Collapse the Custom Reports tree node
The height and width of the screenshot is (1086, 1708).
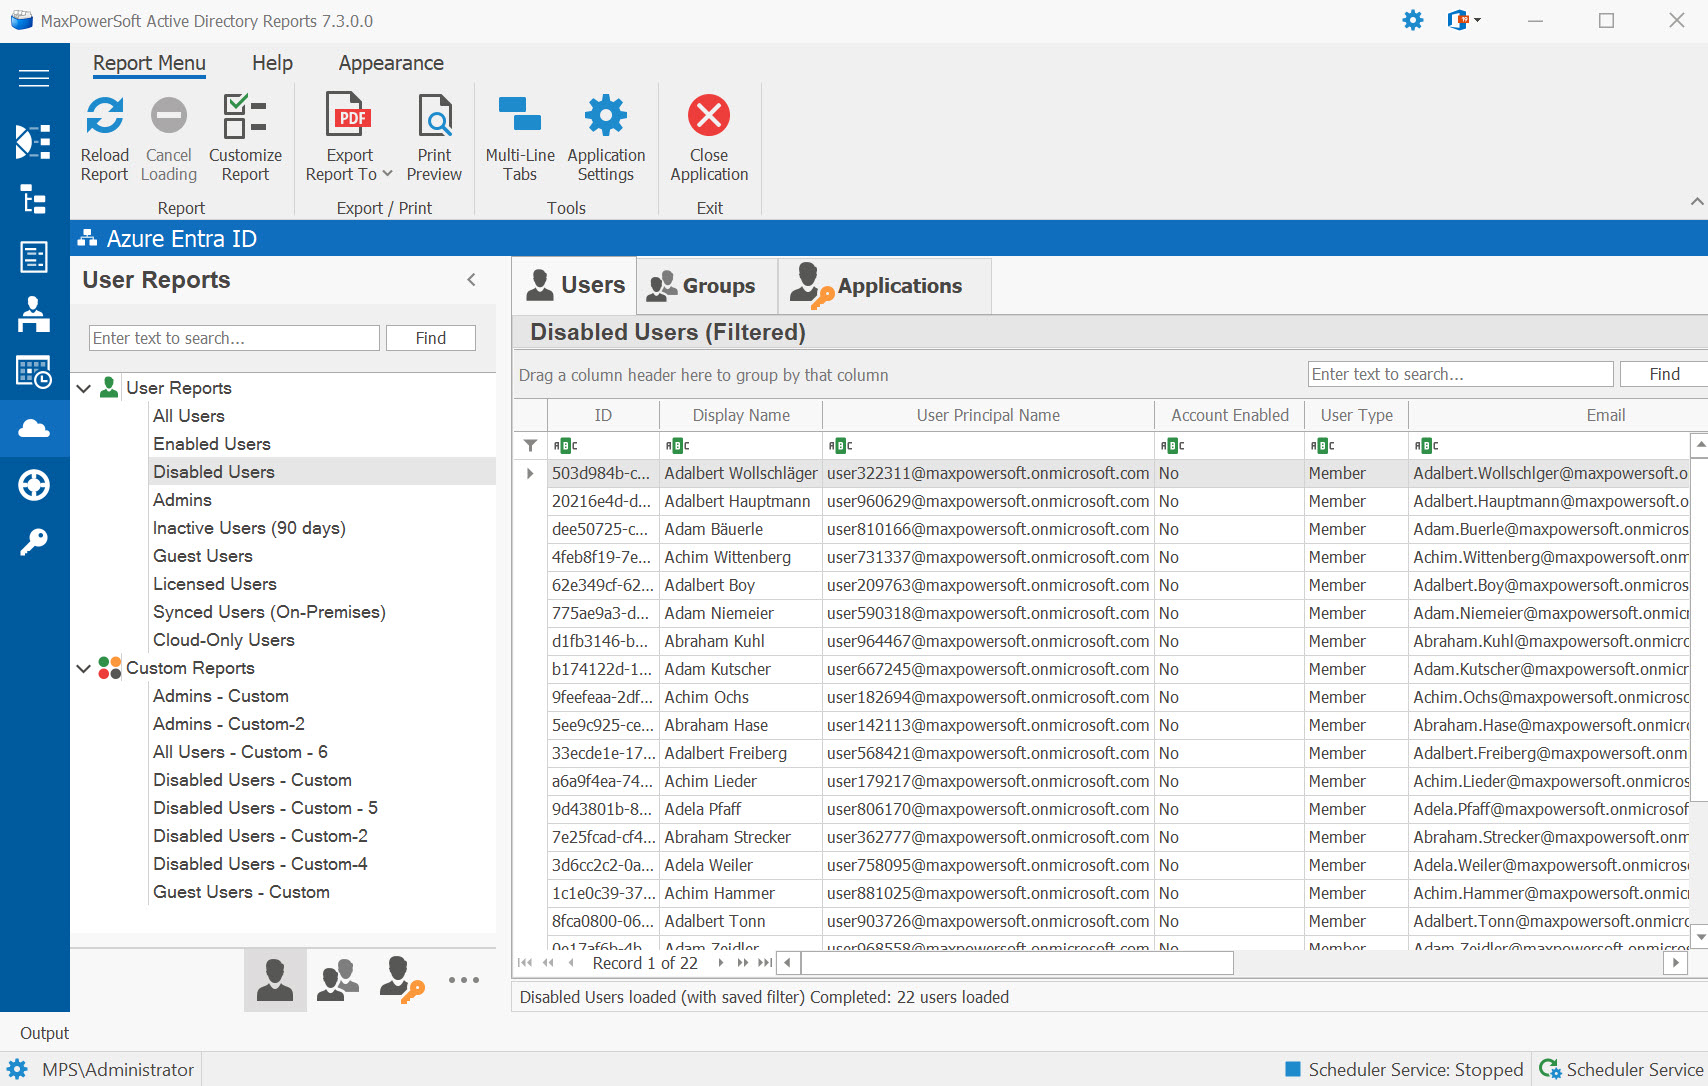[84, 668]
